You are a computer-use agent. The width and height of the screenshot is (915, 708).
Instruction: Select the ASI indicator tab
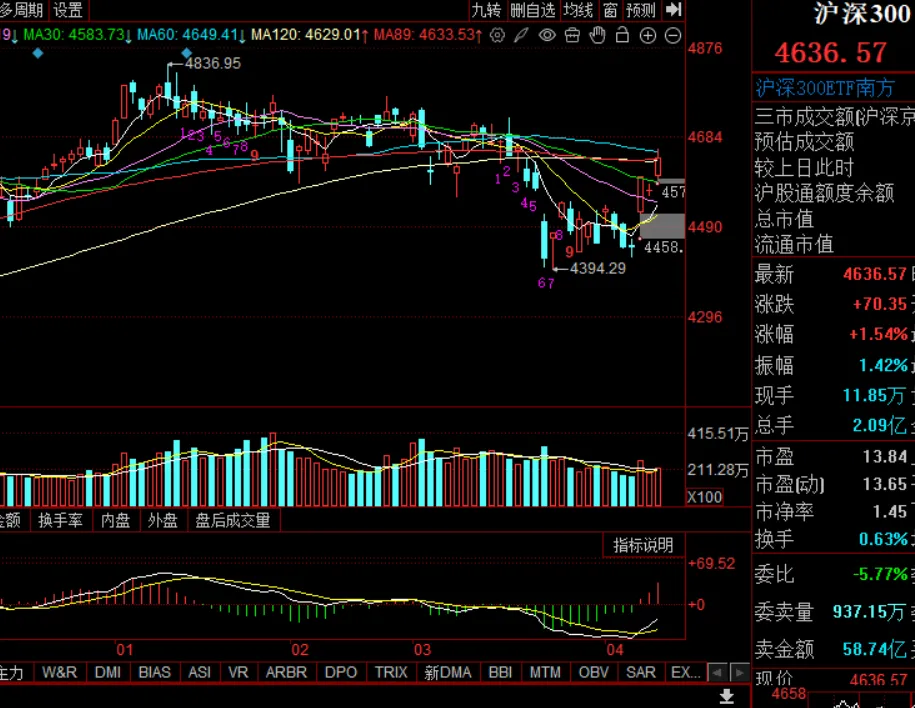click(x=200, y=672)
